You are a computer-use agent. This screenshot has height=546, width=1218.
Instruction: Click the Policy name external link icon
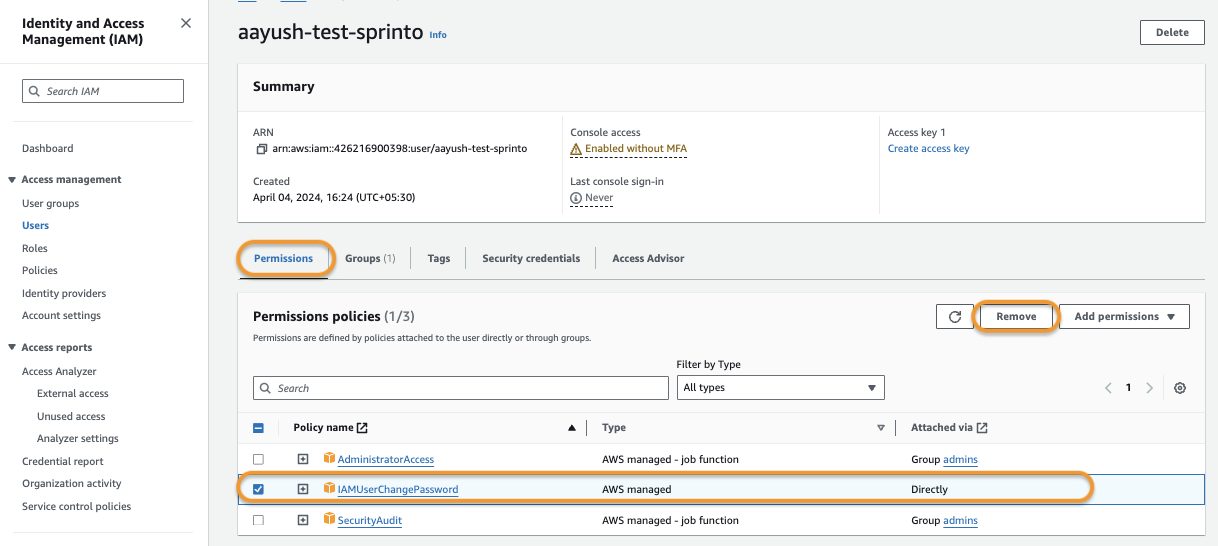362,428
